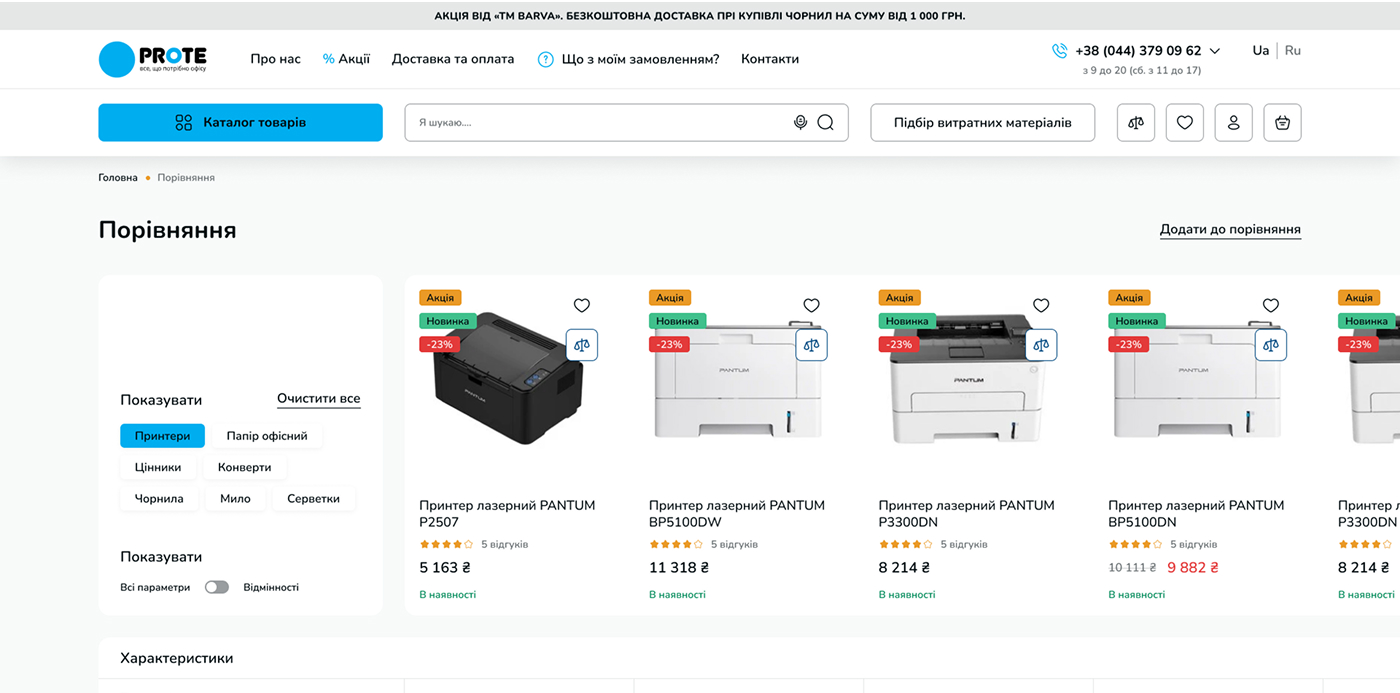Select the Папір офісний category chip
Viewport: 1400px width, 693px height.
(x=267, y=436)
